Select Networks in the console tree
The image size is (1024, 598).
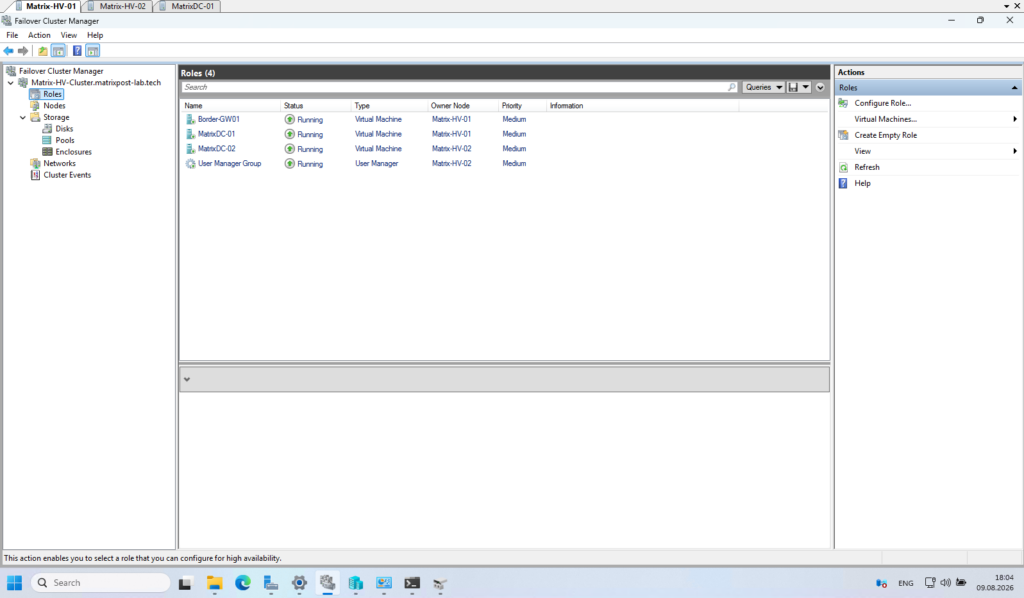[59, 163]
